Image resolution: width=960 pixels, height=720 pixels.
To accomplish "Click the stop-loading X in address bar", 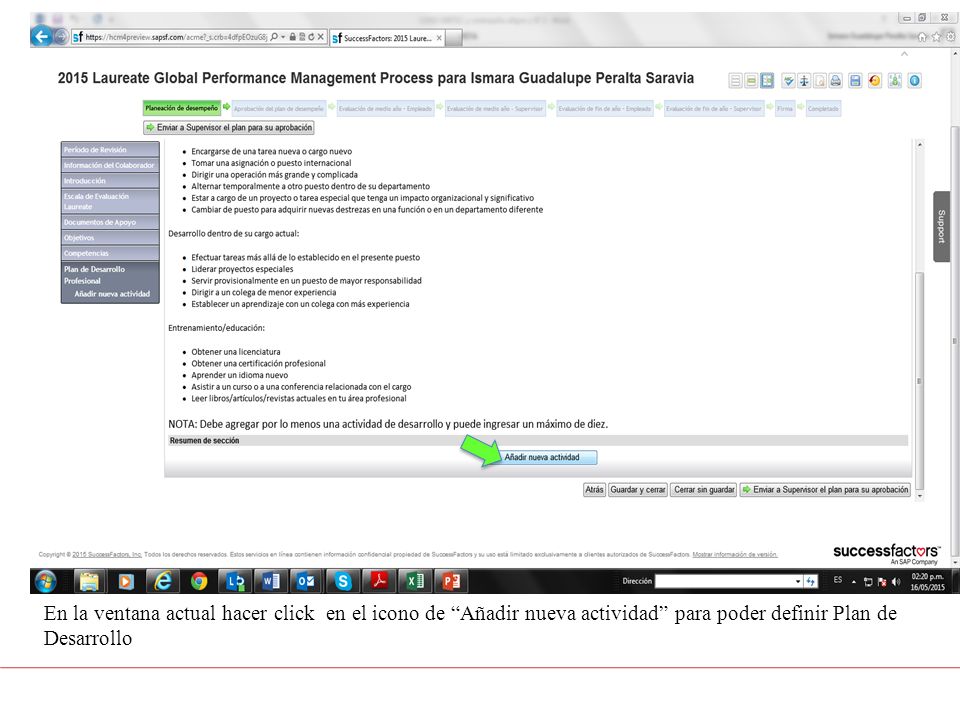I will tap(320, 37).
